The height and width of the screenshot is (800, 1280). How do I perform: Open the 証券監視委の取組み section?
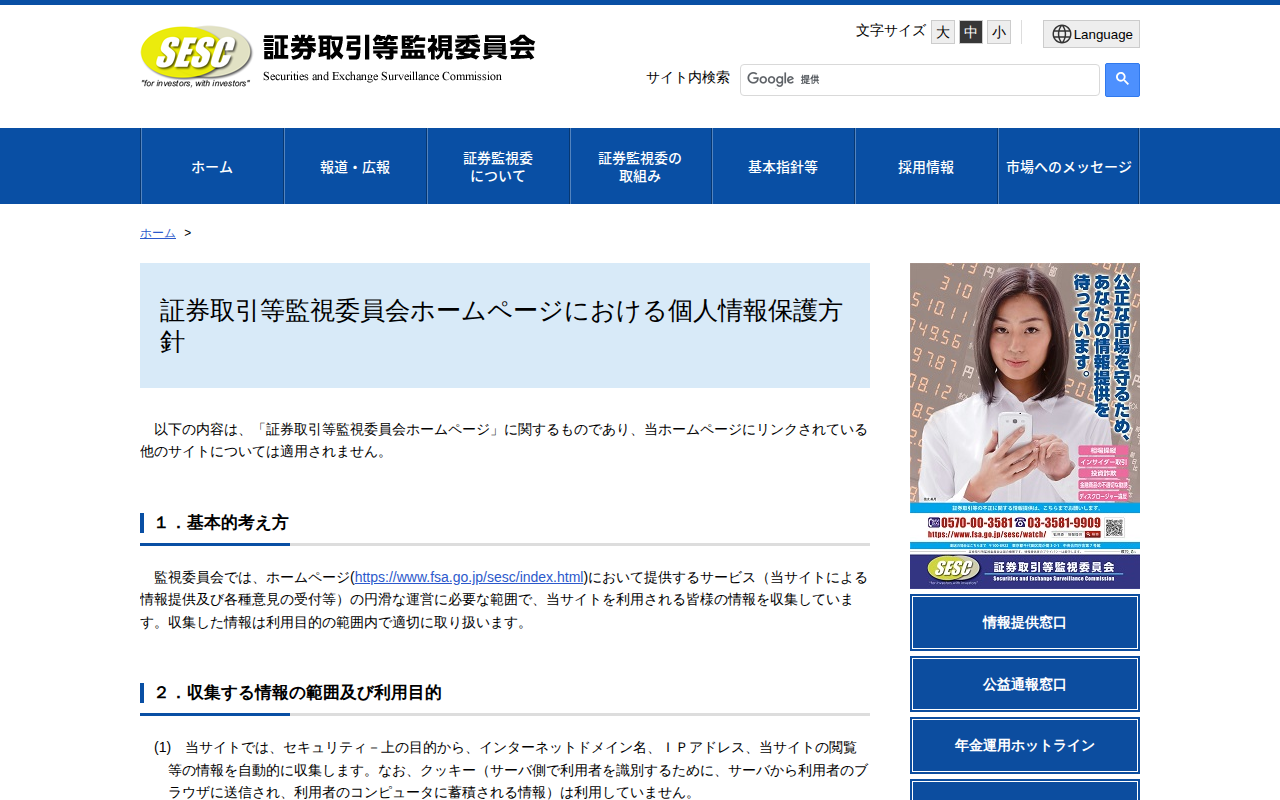coord(640,166)
